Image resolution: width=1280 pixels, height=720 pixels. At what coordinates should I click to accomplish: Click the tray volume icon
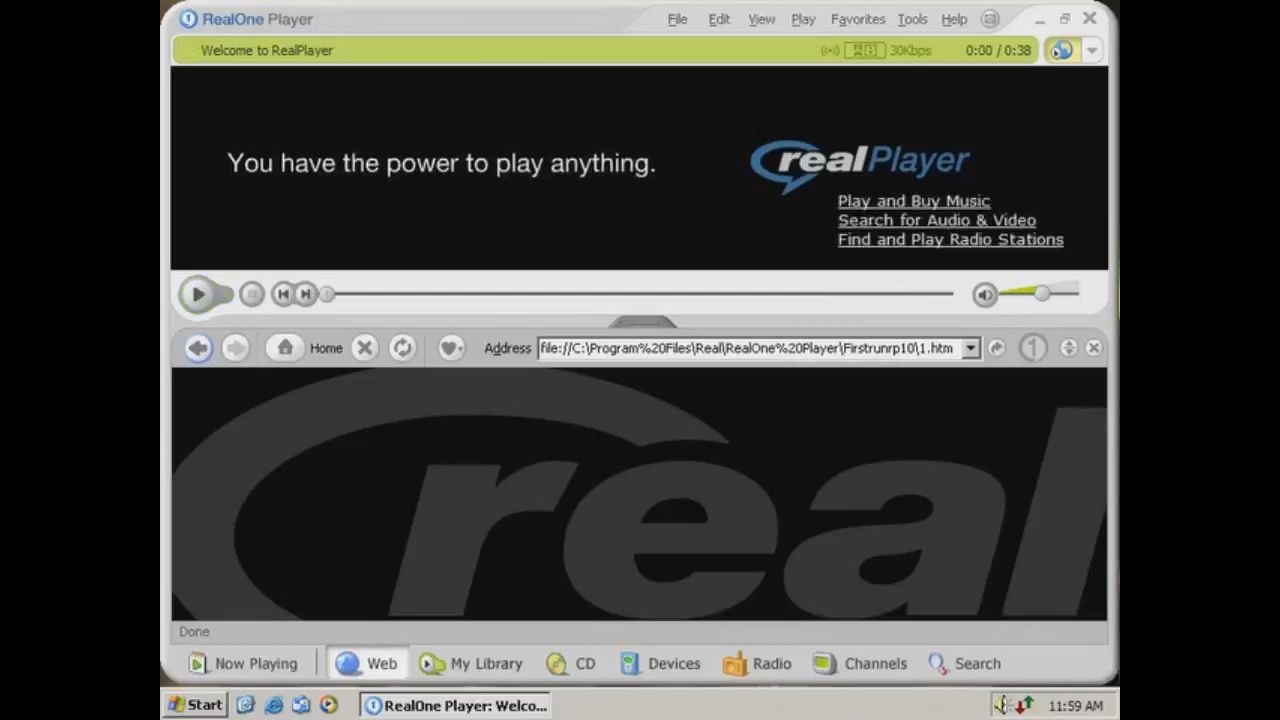click(1004, 705)
